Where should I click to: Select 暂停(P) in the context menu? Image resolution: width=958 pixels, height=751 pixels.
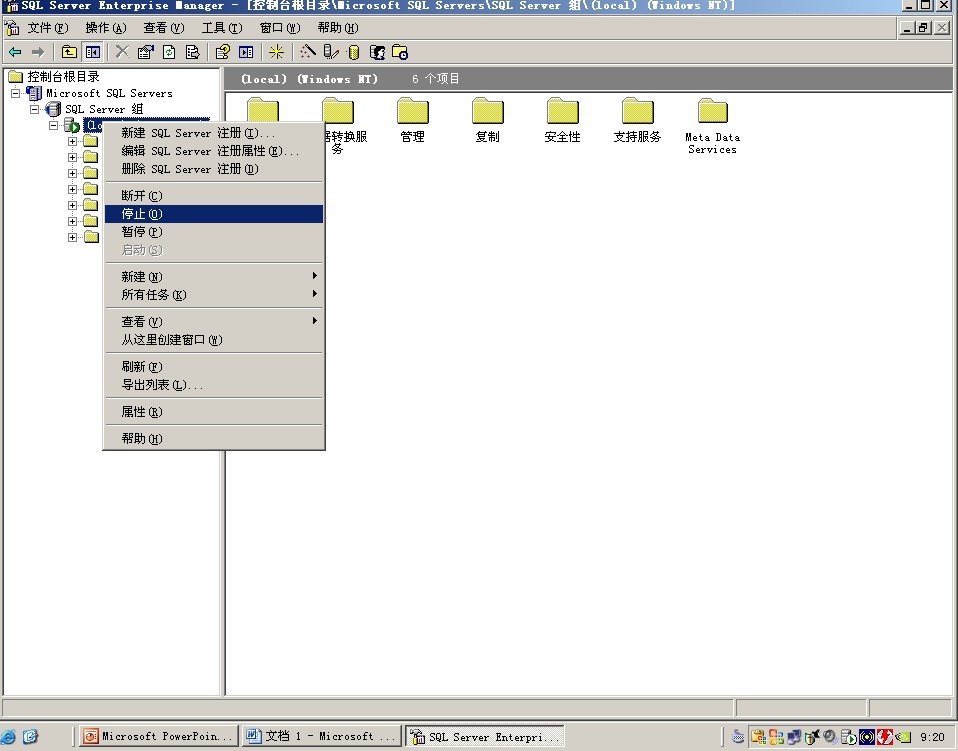214,232
